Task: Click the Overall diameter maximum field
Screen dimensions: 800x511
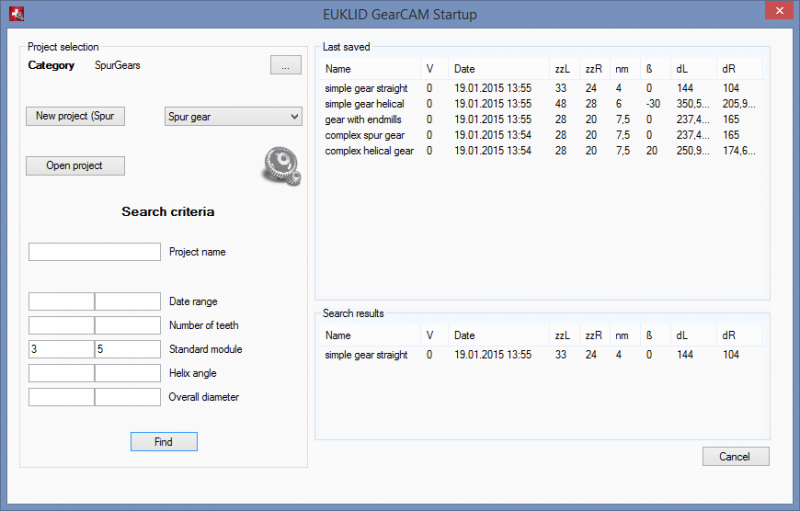Action: point(128,397)
